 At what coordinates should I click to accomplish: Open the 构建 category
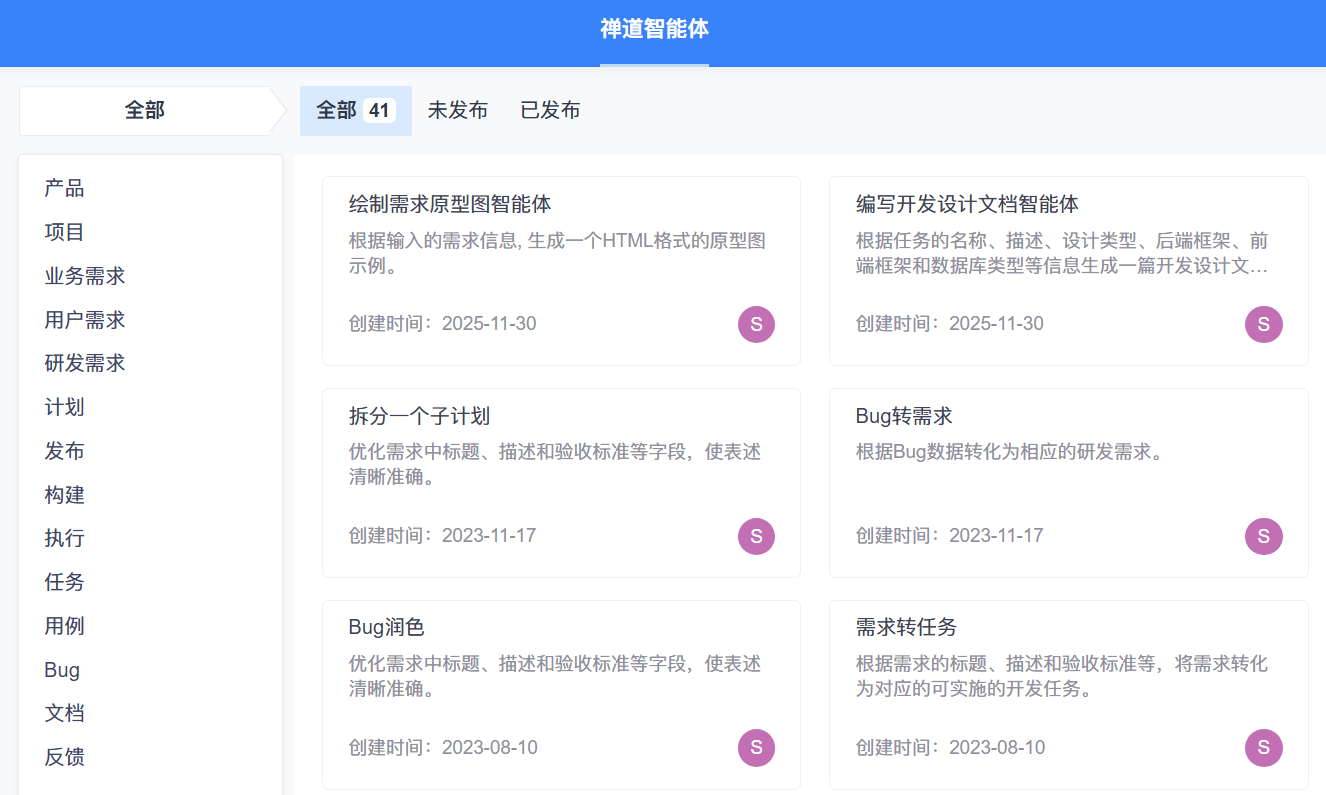click(64, 495)
